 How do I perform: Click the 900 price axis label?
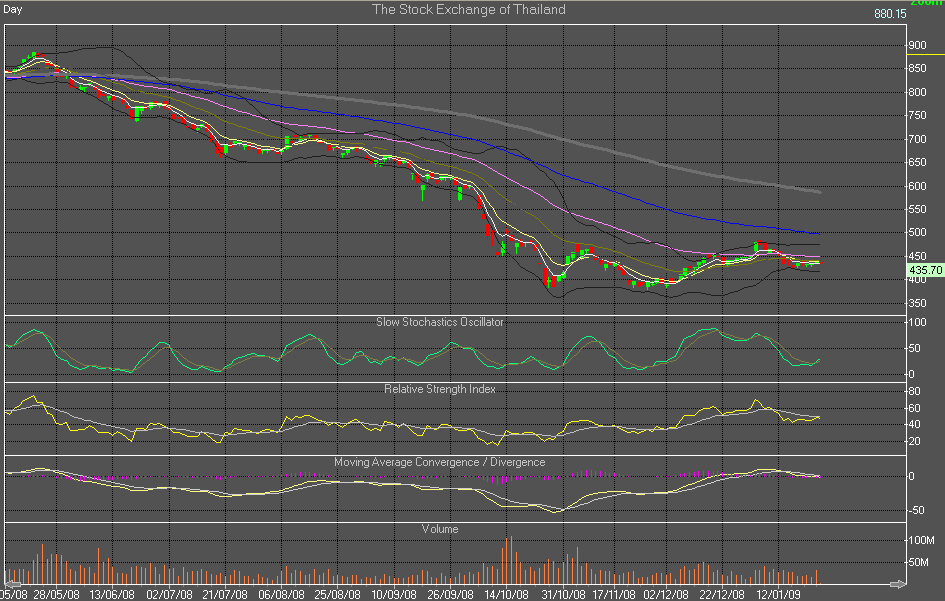click(917, 45)
